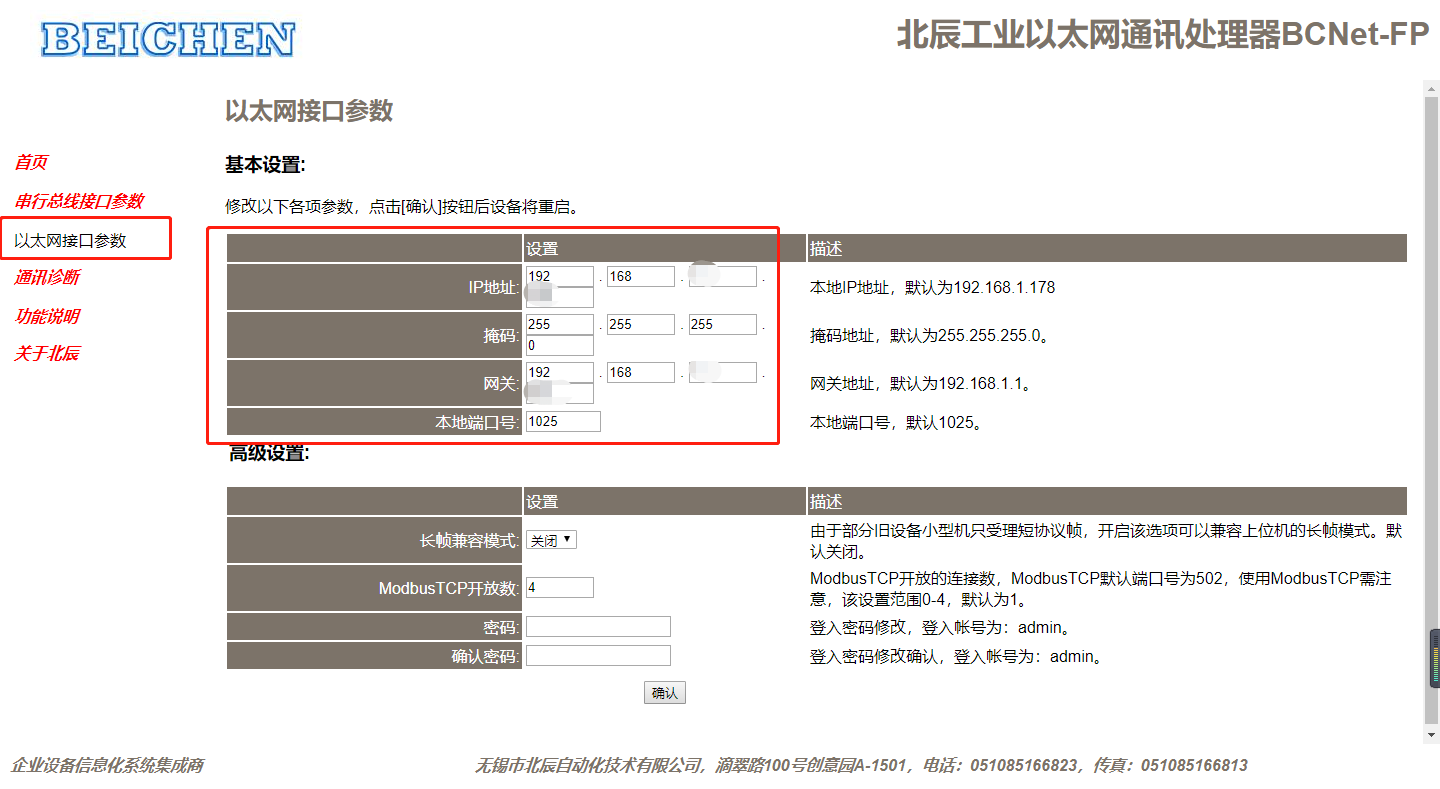1440x789 pixels.
Task: Click the vertical scrollbar thumb
Action: tap(1432, 410)
